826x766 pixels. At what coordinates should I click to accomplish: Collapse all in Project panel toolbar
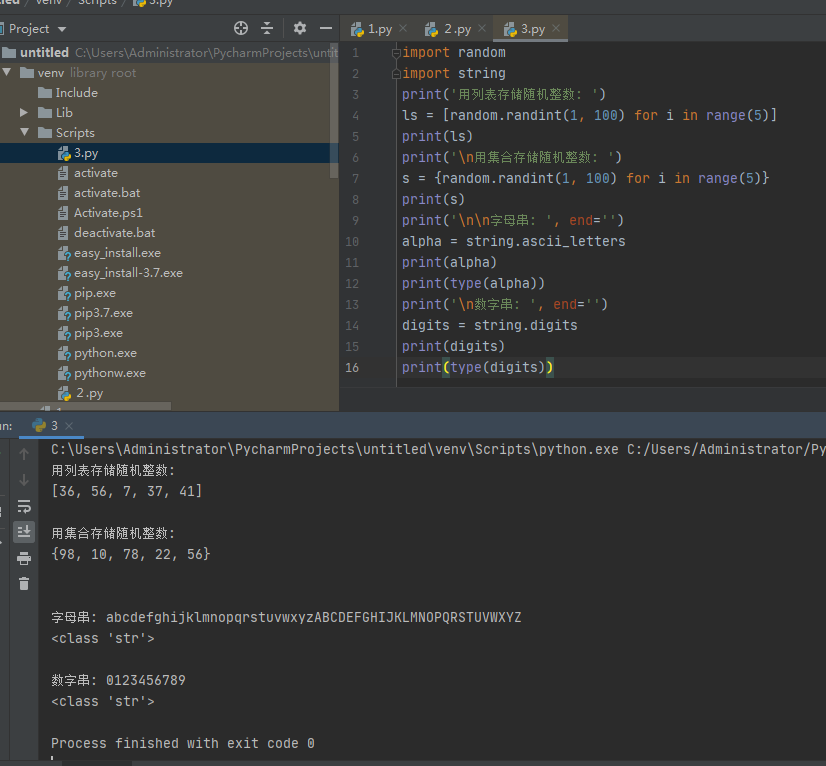click(267, 29)
